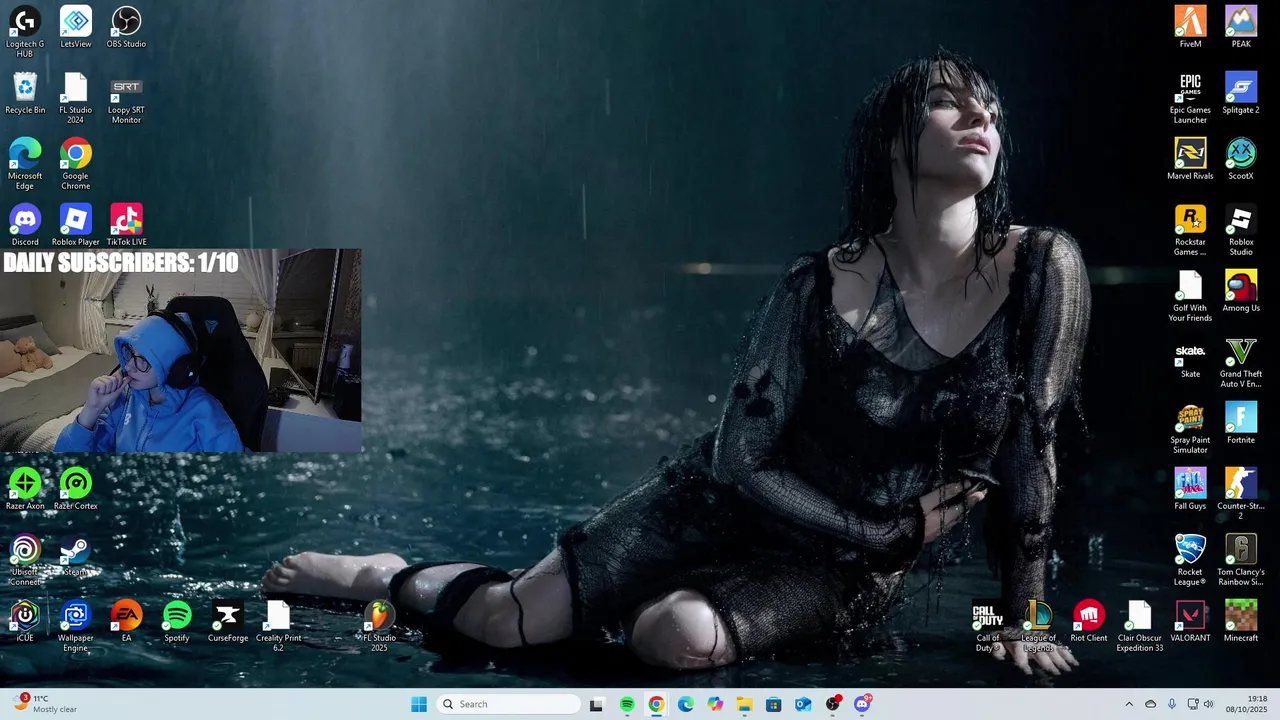Image resolution: width=1280 pixels, height=720 pixels.
Task: Select the Rockstar Games Launcher icon
Action: tap(1190, 229)
